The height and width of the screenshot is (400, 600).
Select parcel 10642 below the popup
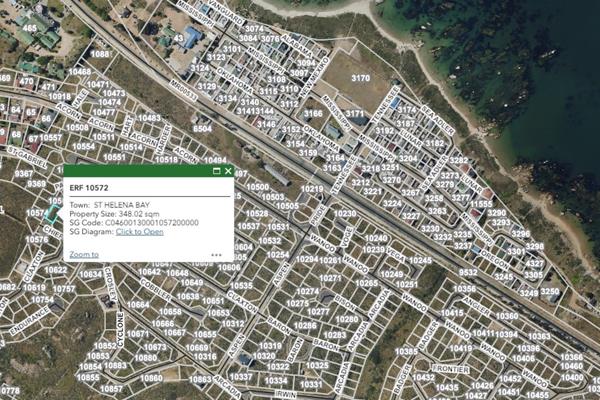tap(150, 271)
